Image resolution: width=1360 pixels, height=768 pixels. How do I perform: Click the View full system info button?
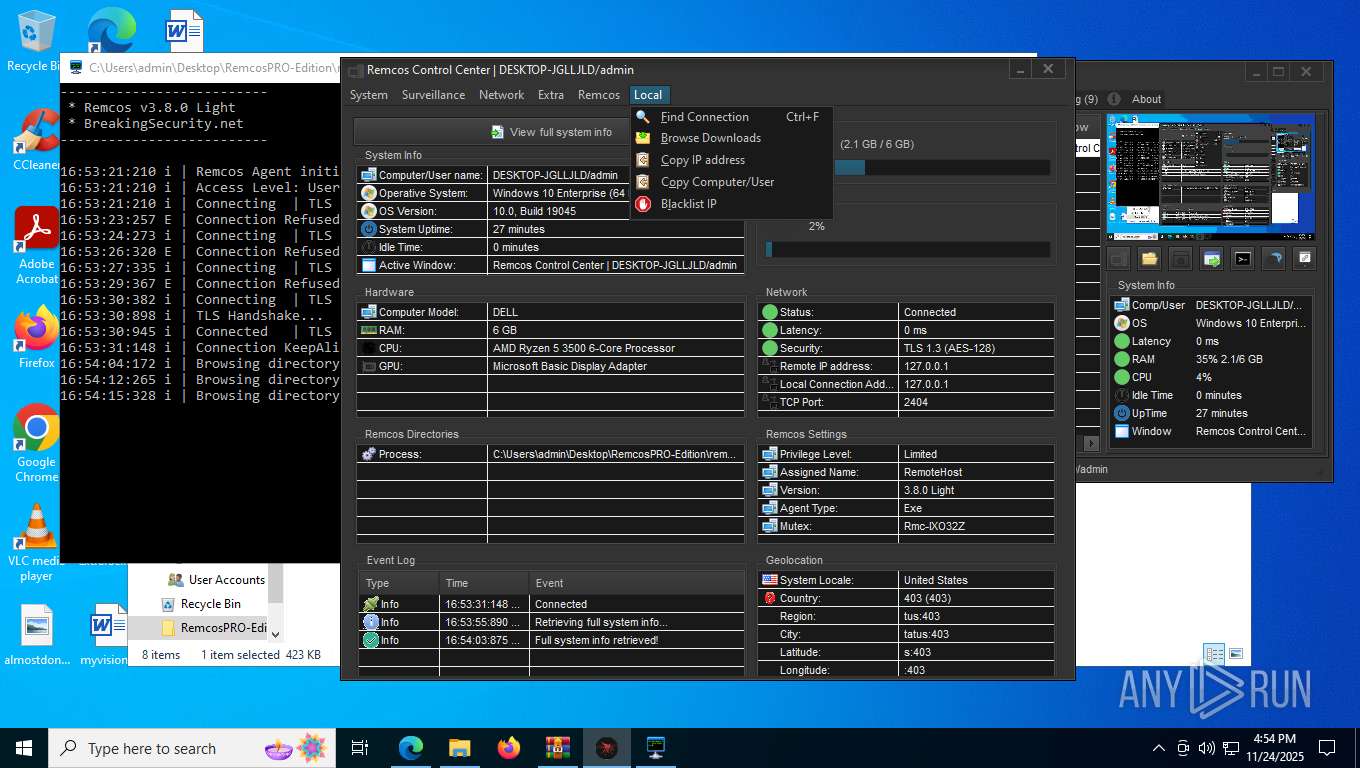pyautogui.click(x=551, y=132)
